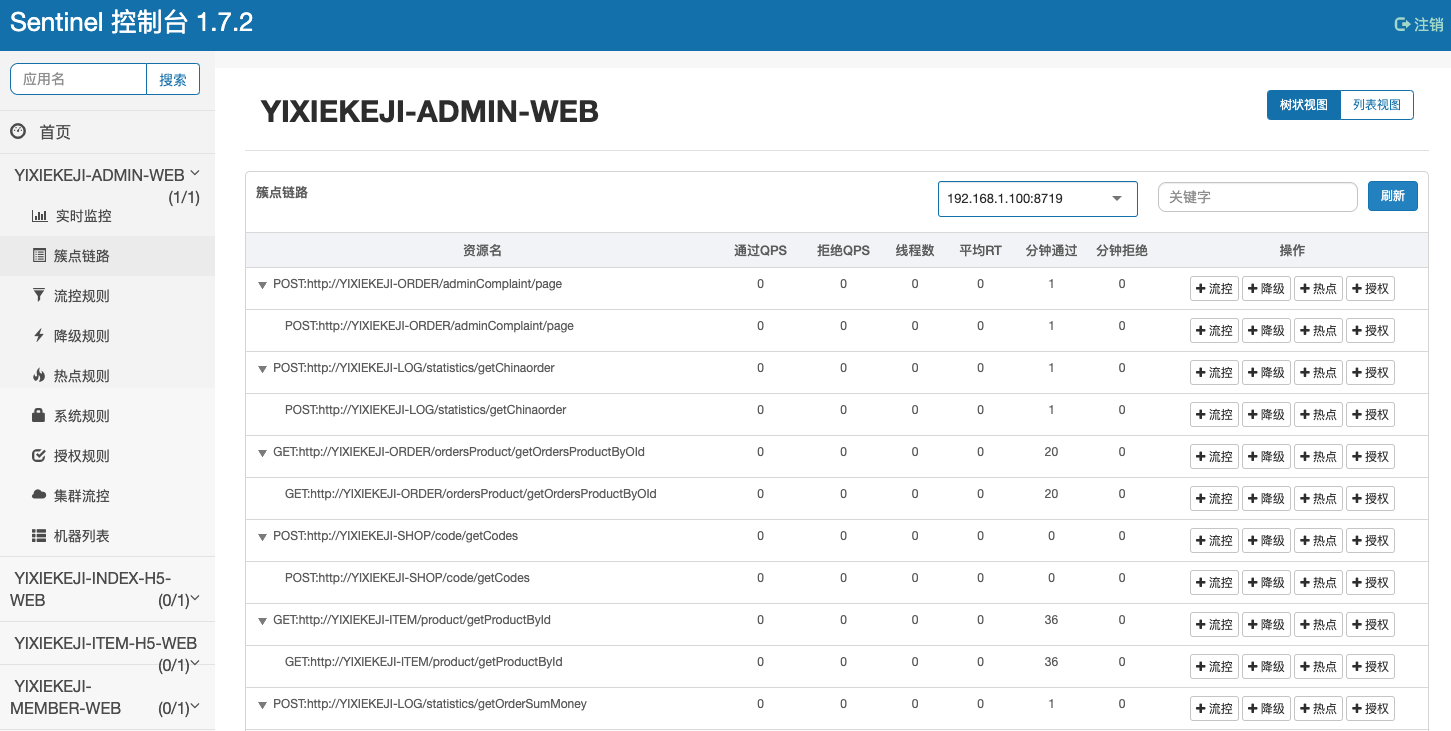This screenshot has height=731, width=1451.
Task: Click the 关键字 keyword input
Action: 1257,197
